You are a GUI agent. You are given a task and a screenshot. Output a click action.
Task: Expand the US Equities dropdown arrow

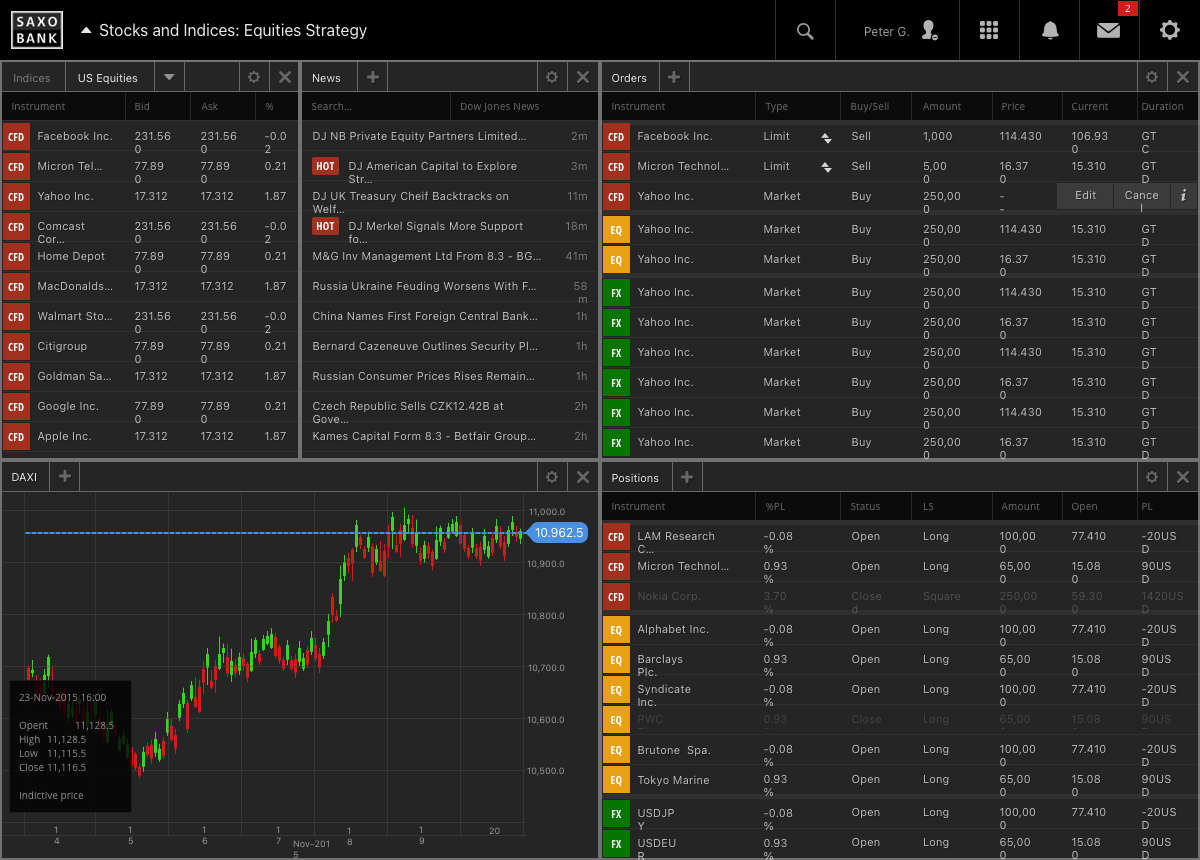[169, 77]
